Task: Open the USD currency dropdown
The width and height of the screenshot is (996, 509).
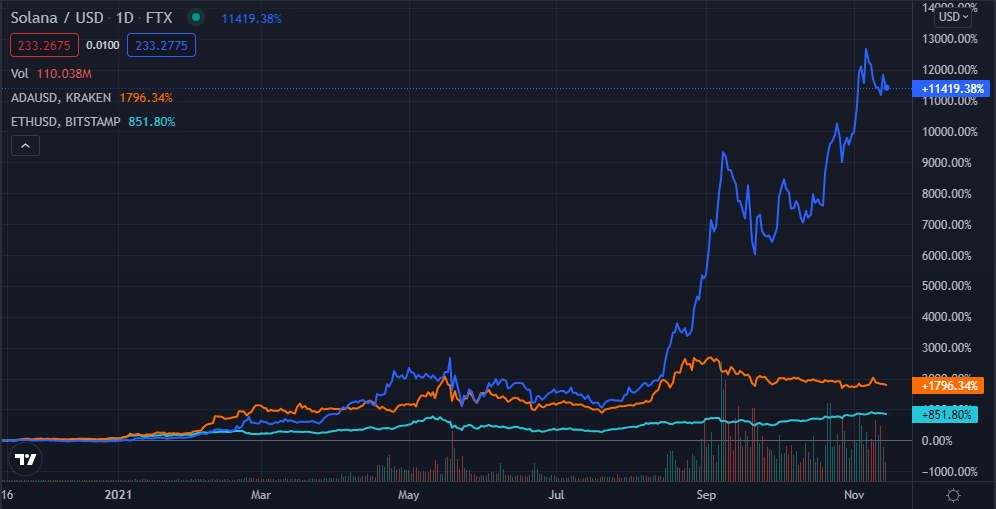Action: pos(952,17)
